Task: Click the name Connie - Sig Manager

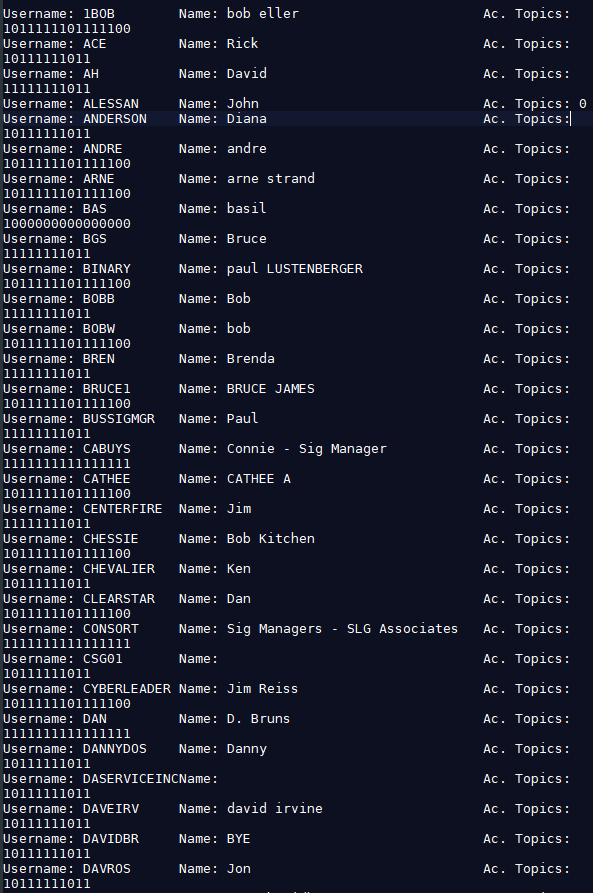Action: click(306, 449)
